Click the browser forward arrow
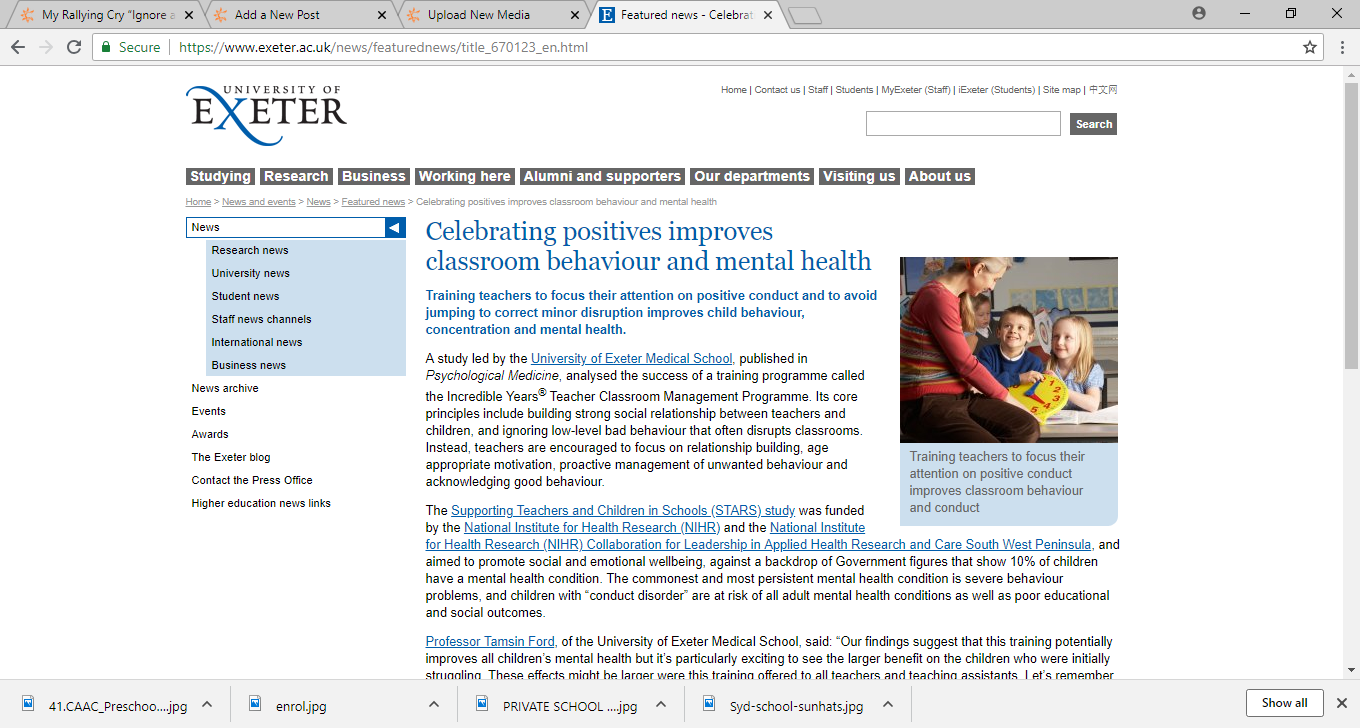 coord(46,47)
